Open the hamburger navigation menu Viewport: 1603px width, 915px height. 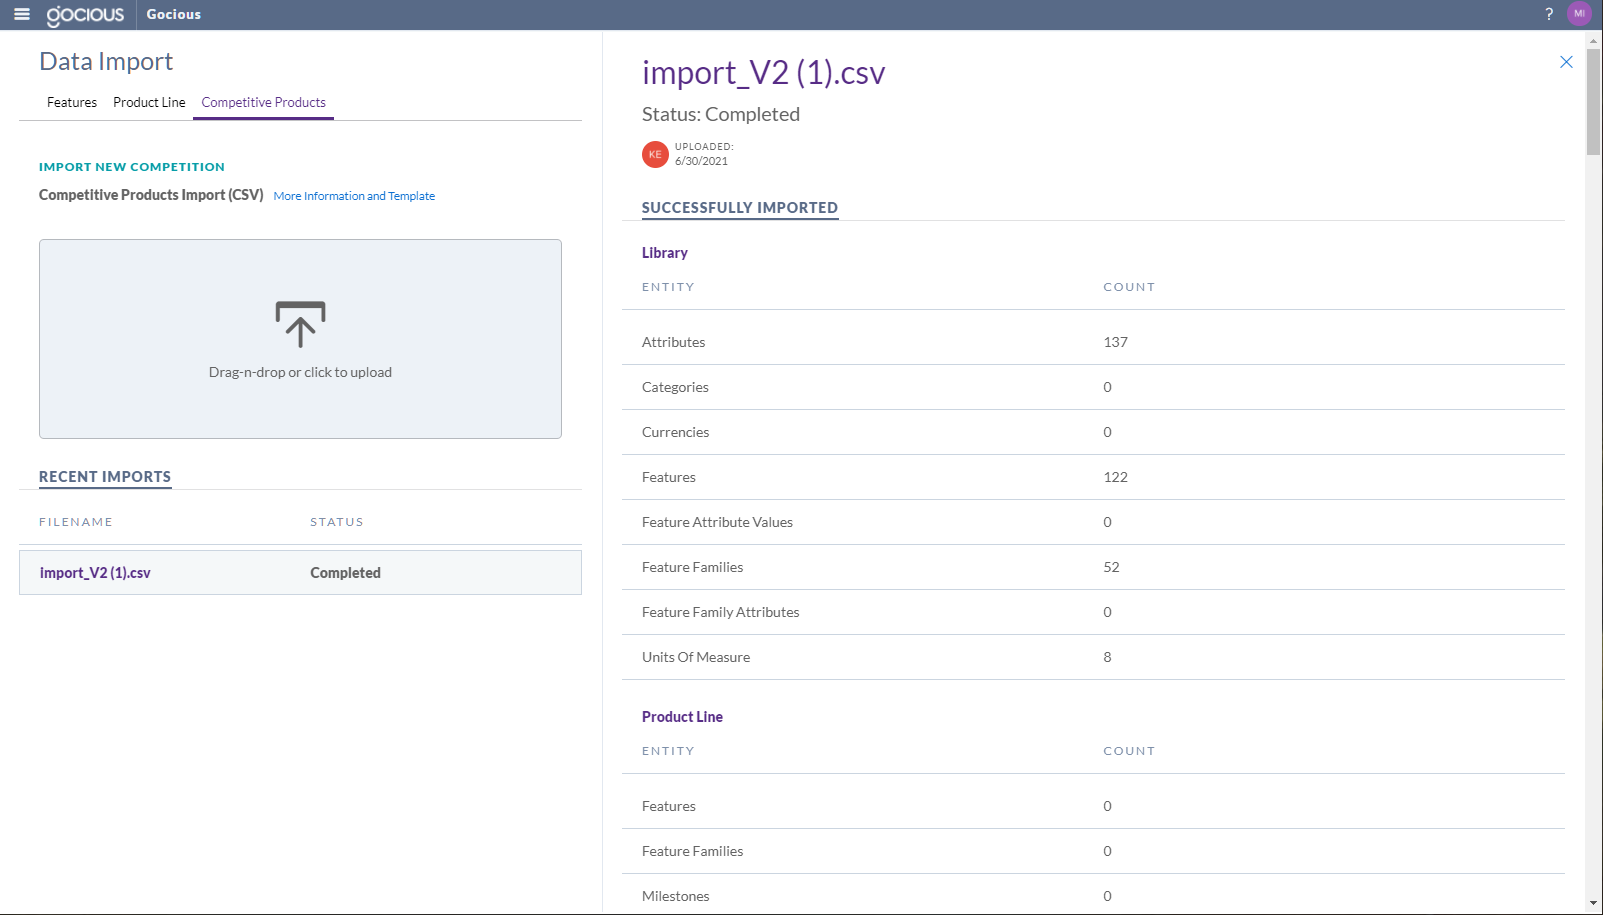point(22,14)
